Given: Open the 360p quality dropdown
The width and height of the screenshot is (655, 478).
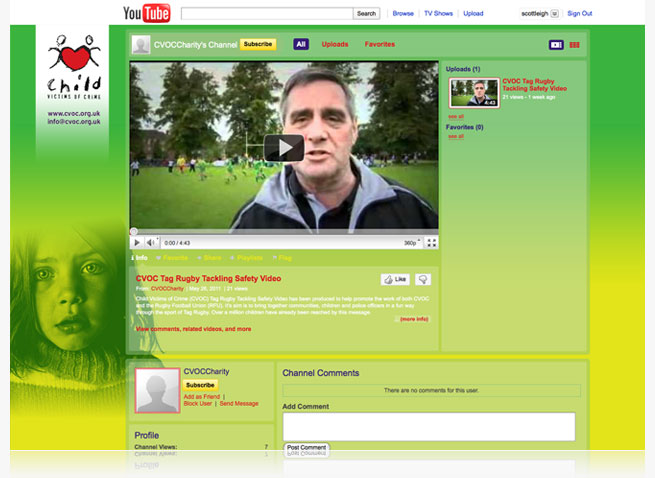Looking at the screenshot, I should point(412,243).
